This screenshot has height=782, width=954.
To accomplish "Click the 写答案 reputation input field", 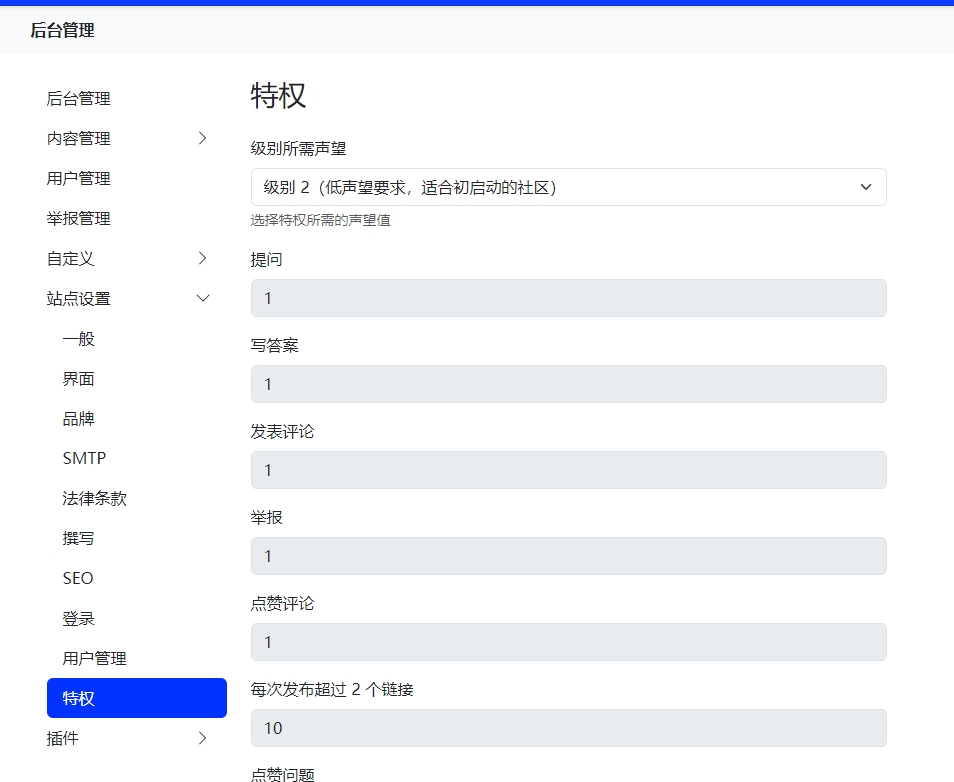I will coord(568,384).
